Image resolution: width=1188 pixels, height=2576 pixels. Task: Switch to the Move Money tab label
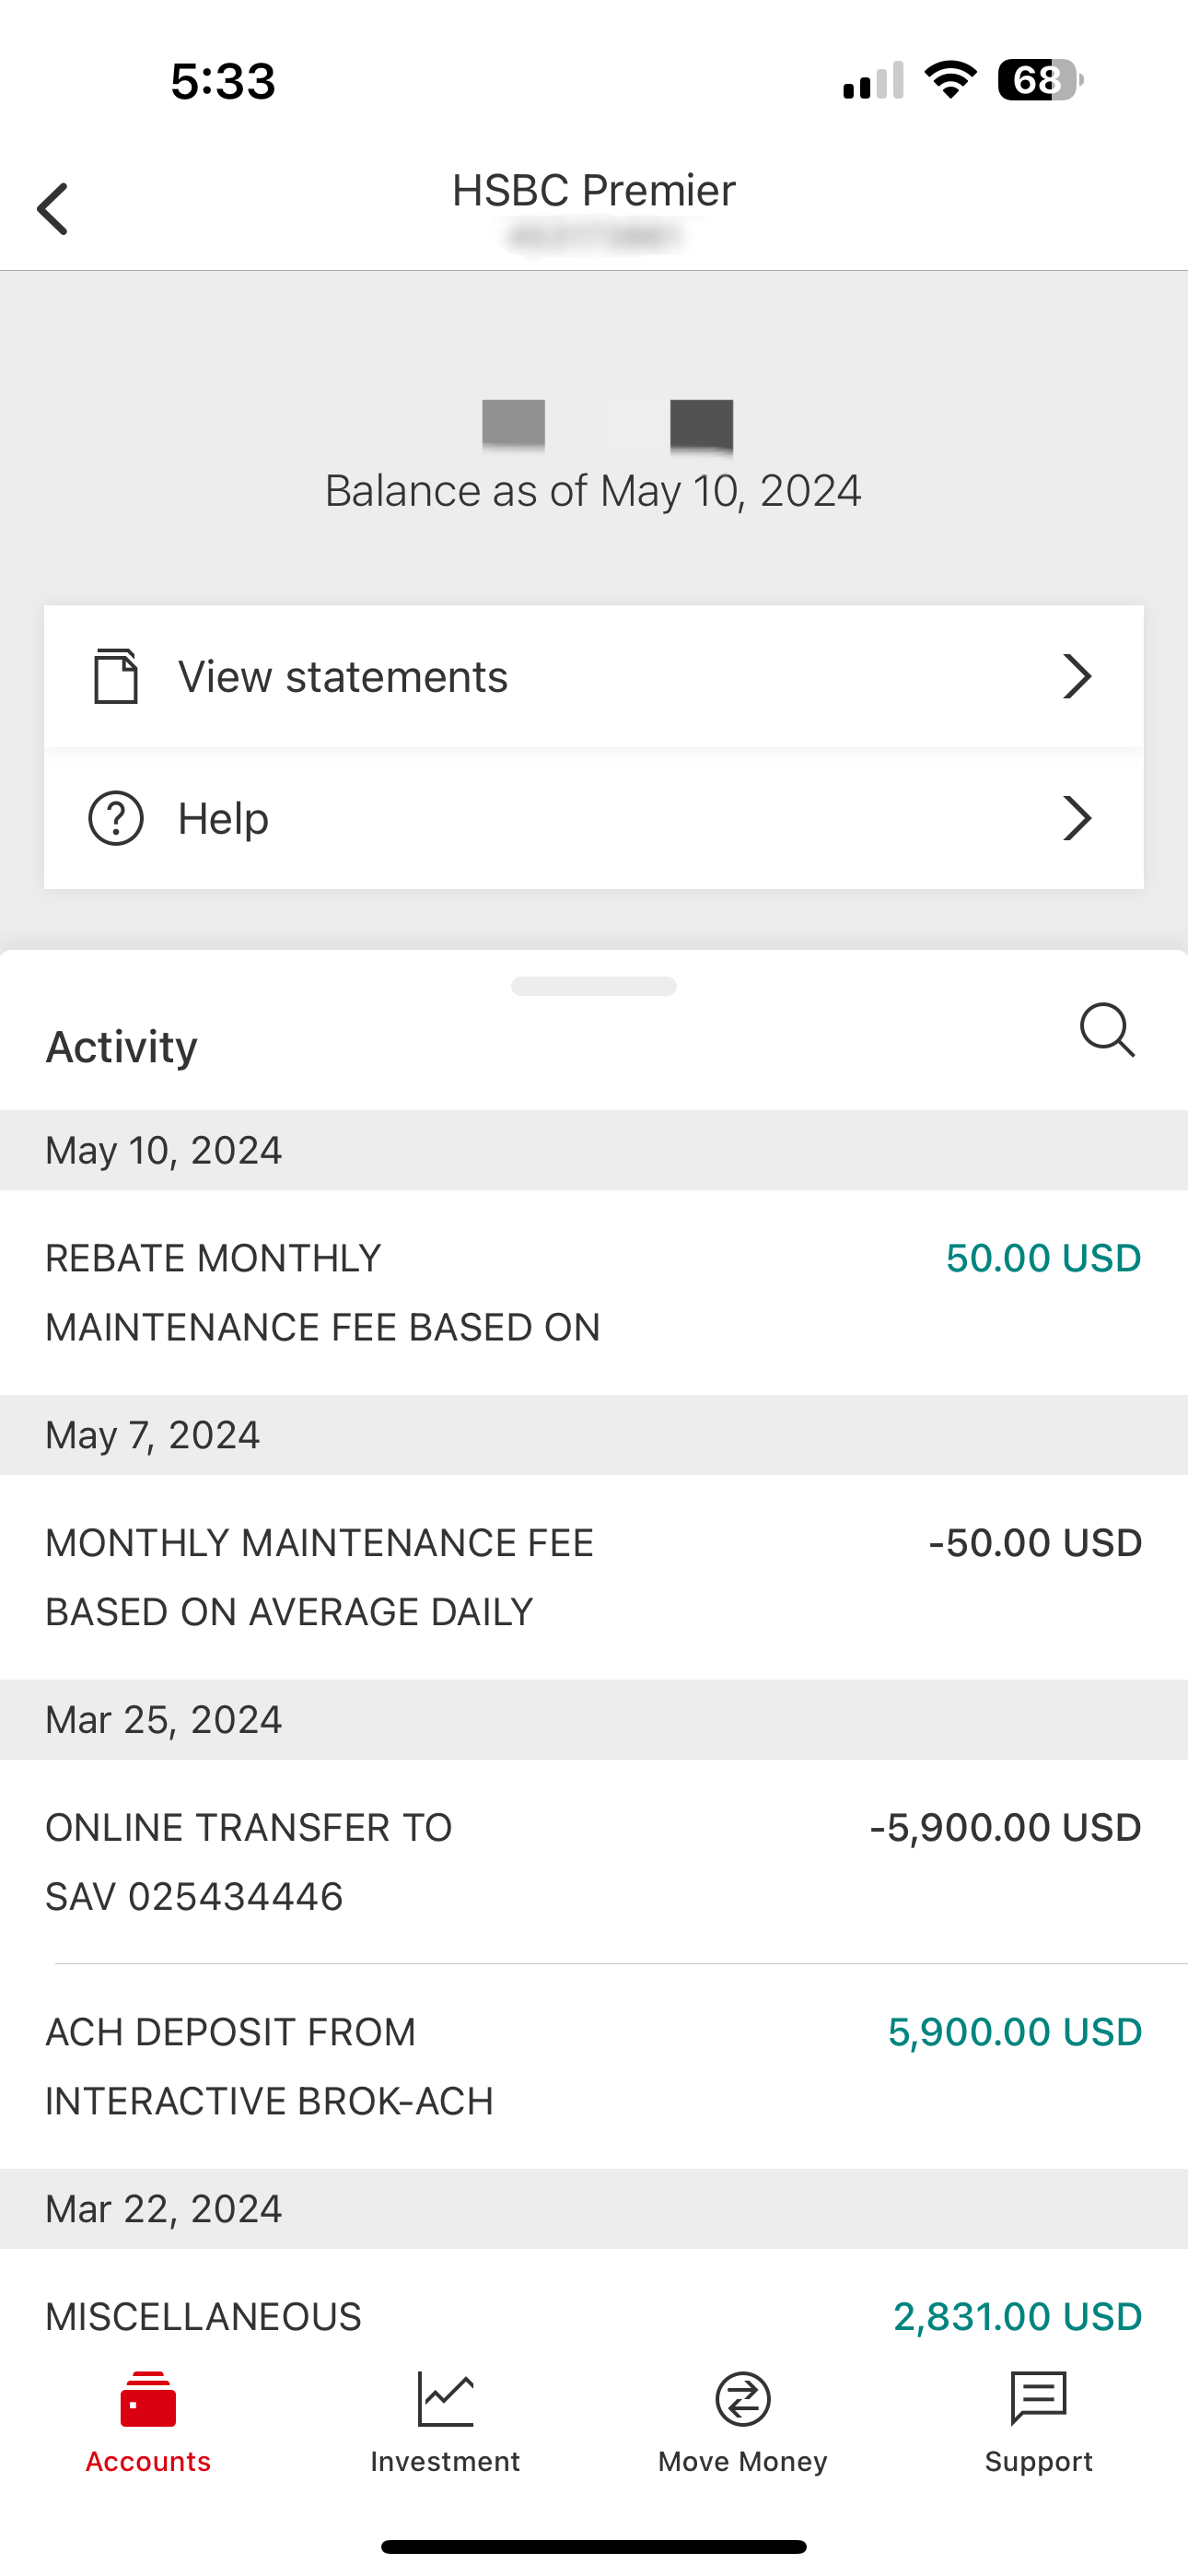[x=742, y=2461]
